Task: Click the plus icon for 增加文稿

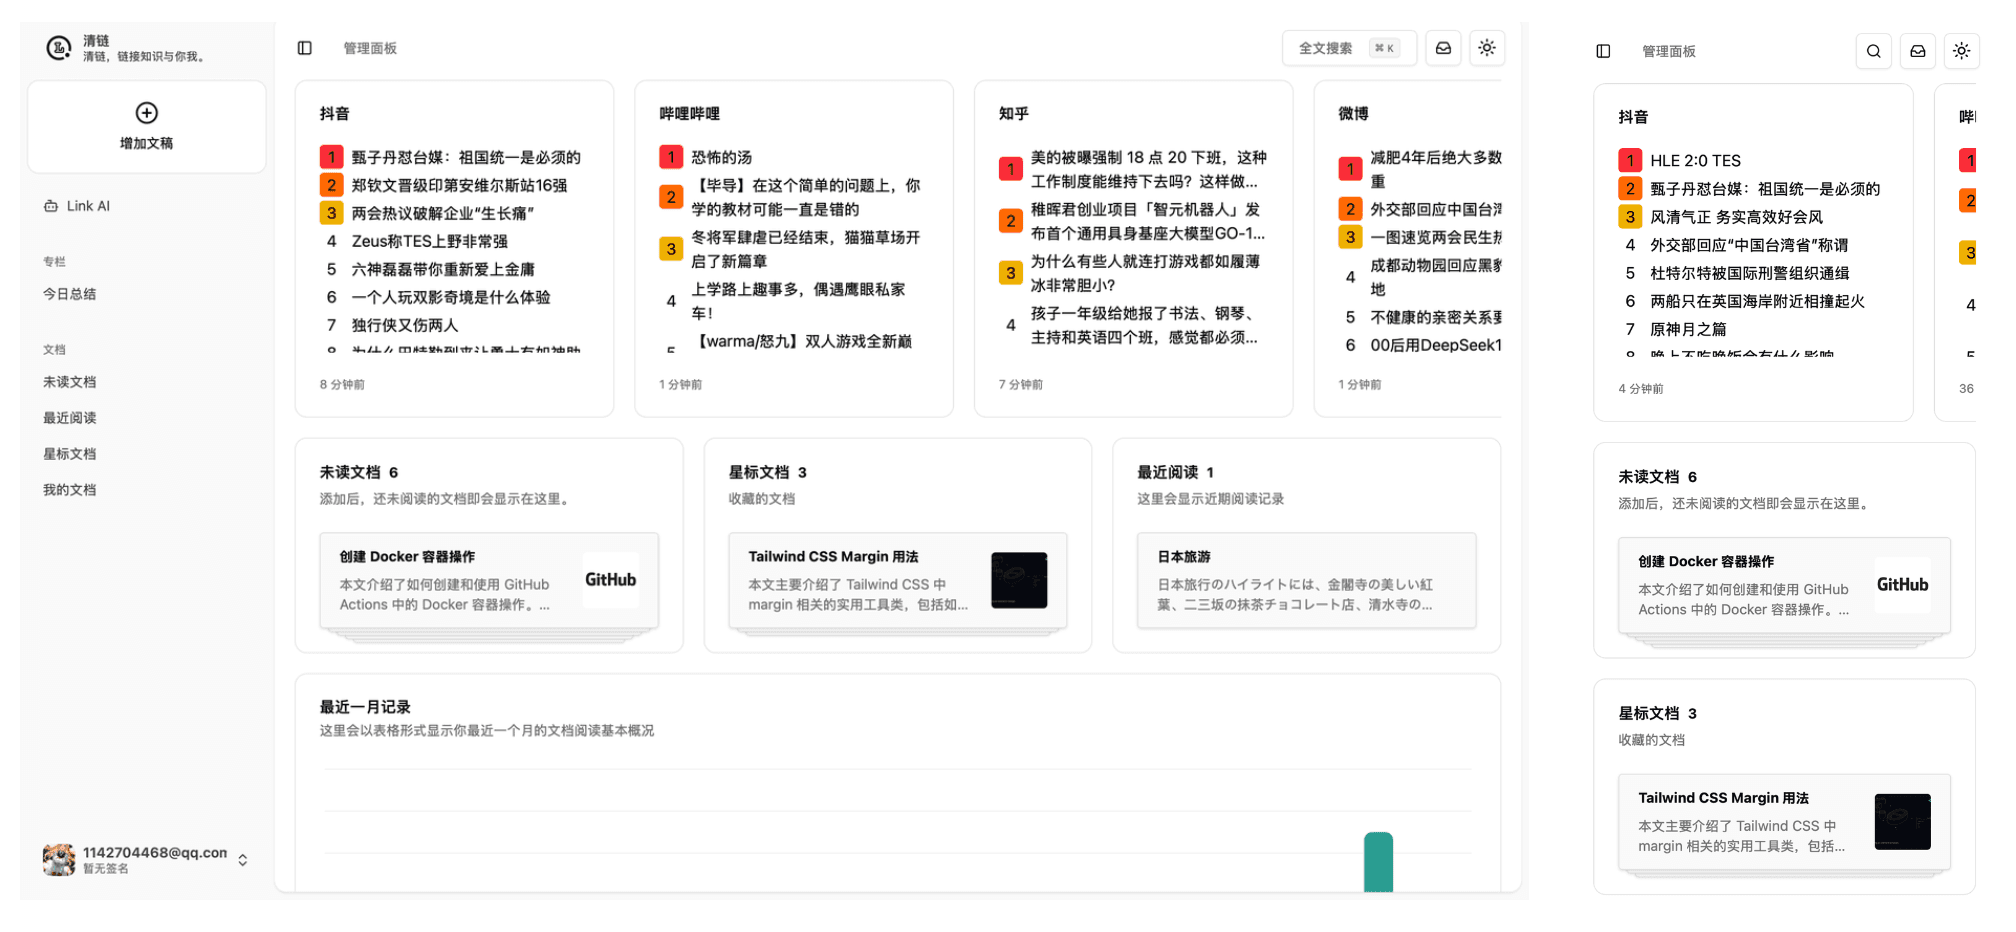Action: click(147, 112)
